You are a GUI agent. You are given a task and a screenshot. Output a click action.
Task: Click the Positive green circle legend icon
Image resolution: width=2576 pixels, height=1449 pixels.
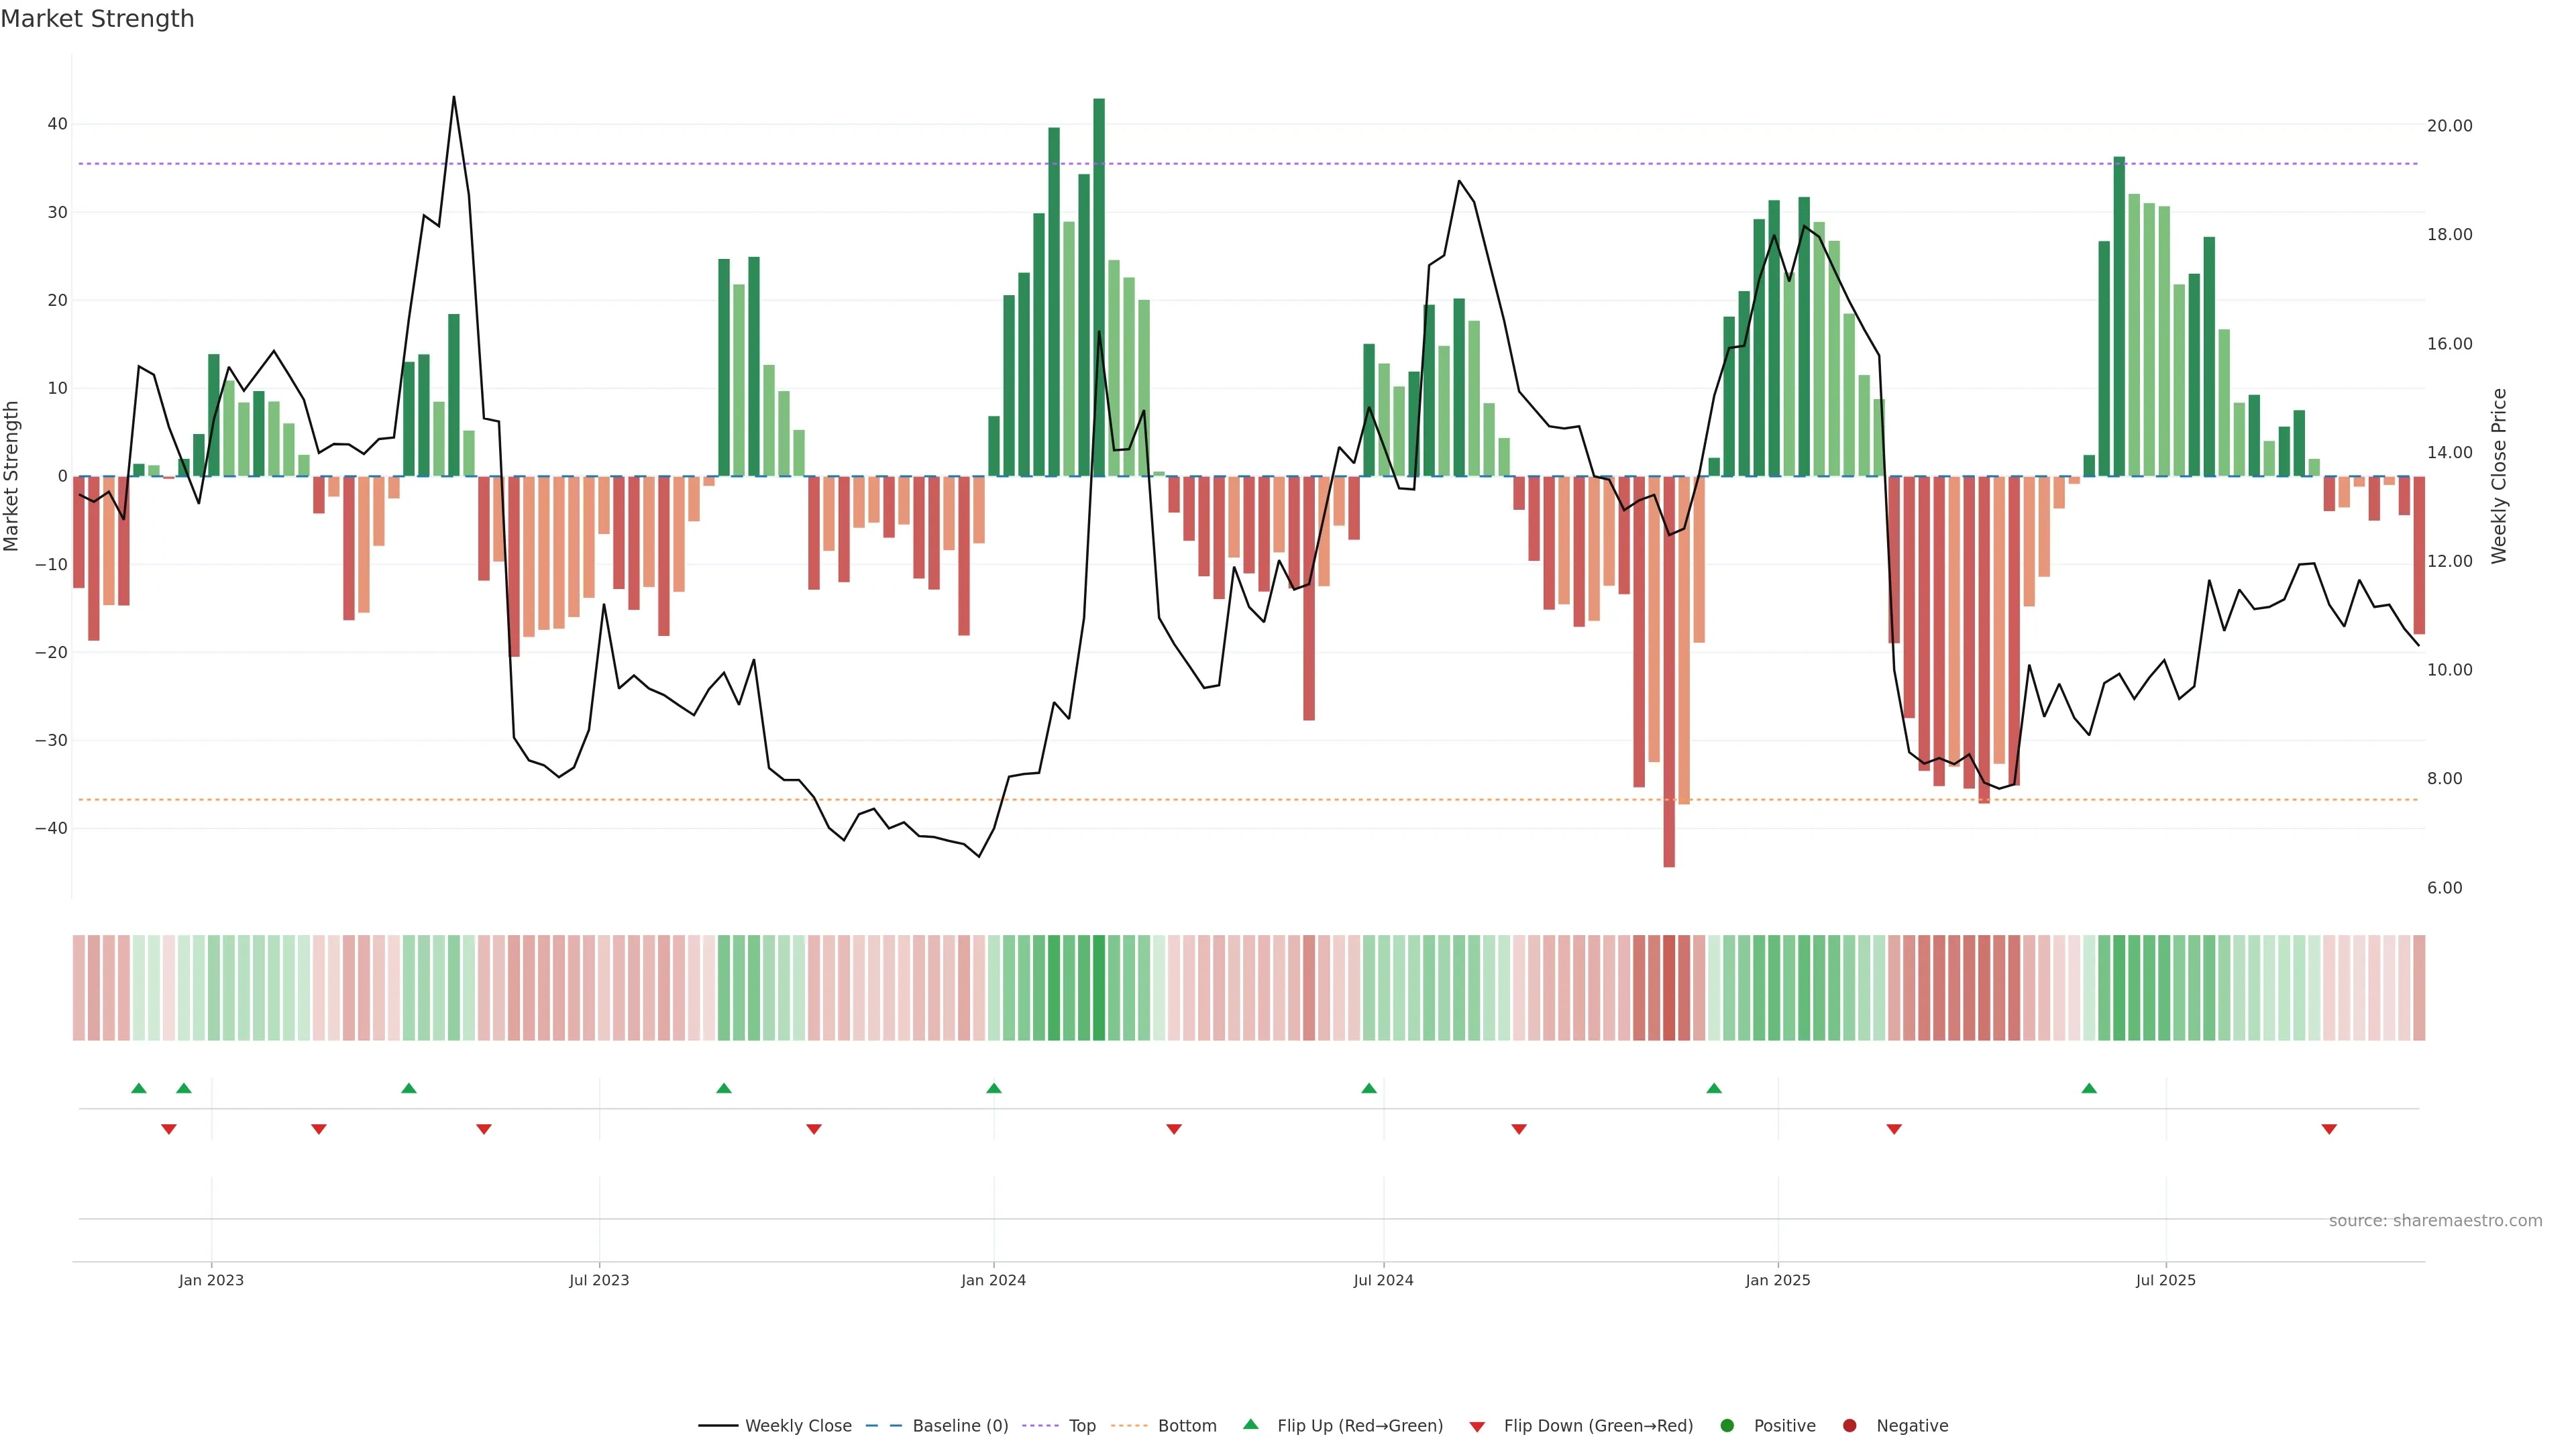1727,1425
